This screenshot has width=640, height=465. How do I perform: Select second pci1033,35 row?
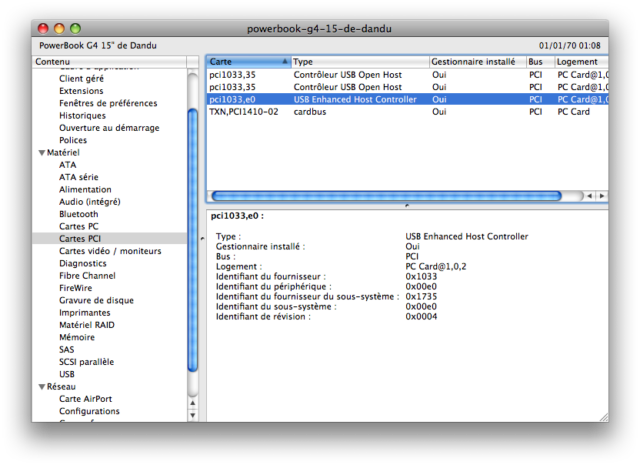pos(407,87)
